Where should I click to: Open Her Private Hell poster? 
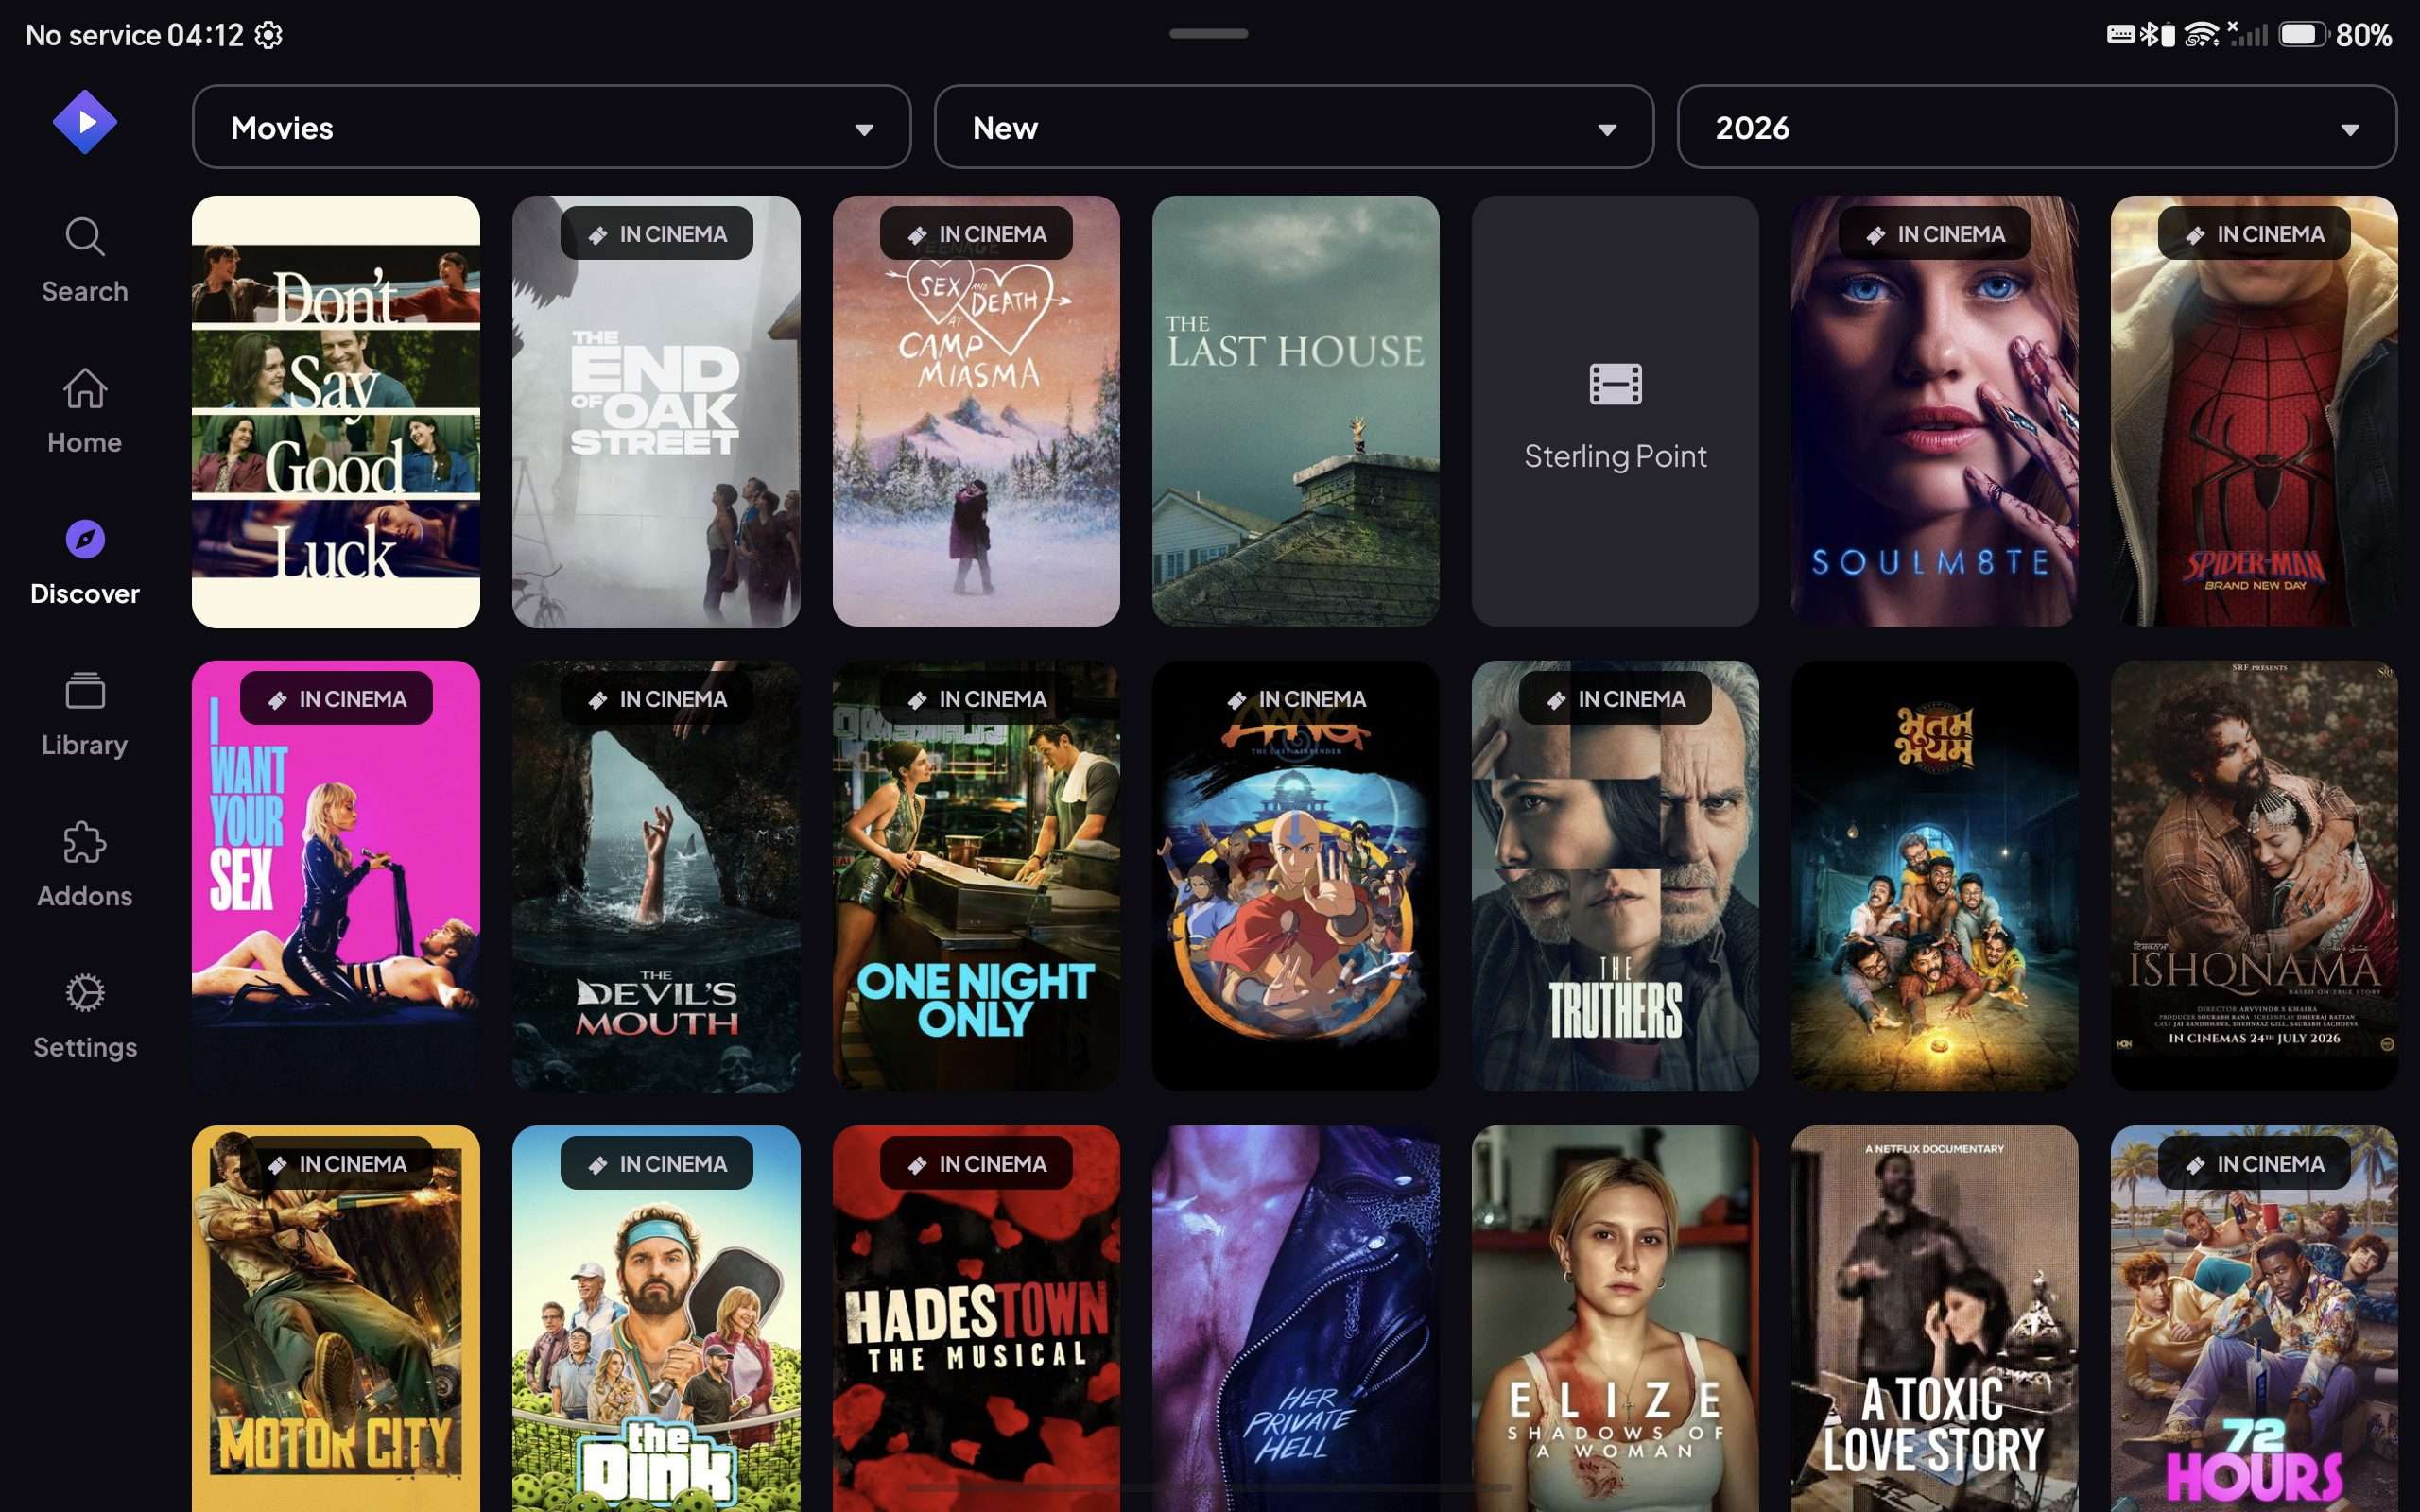1295,1319
